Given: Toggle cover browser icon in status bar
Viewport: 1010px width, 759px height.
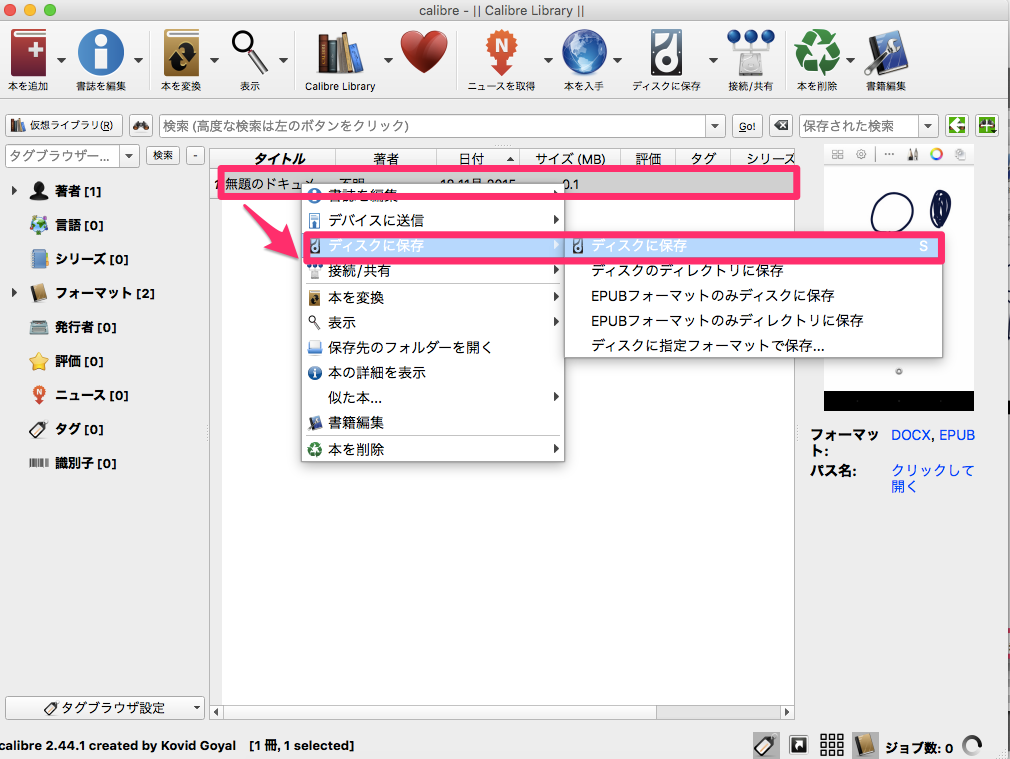Looking at the screenshot, I should coord(799,746).
